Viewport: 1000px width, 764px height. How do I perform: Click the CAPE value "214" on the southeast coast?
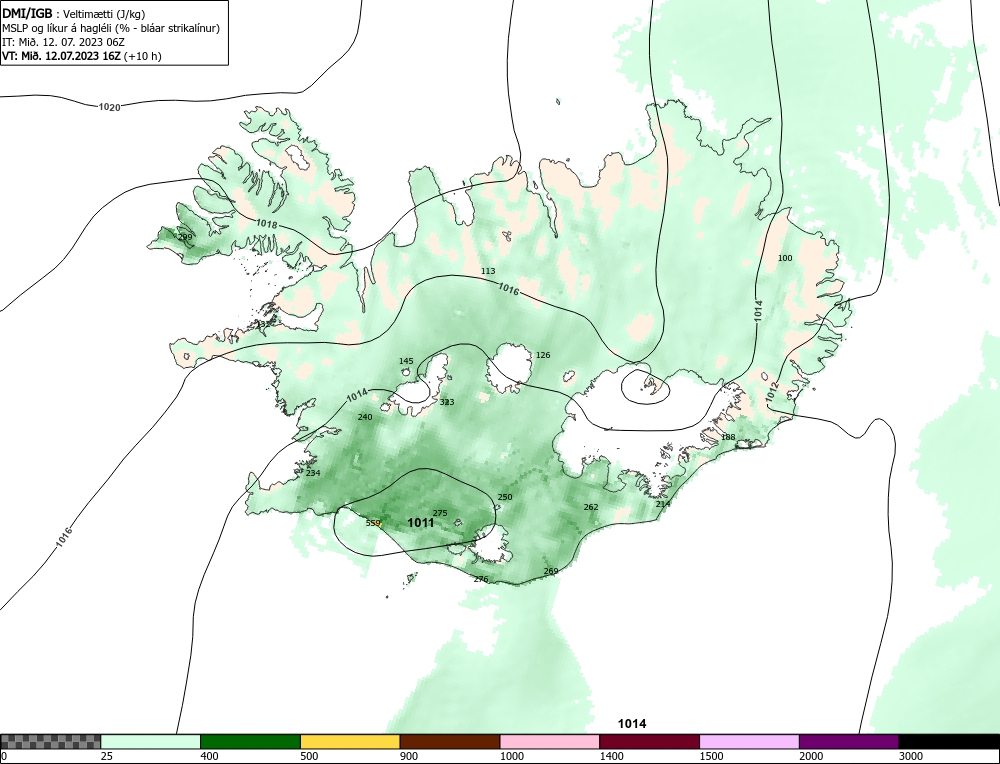[663, 504]
